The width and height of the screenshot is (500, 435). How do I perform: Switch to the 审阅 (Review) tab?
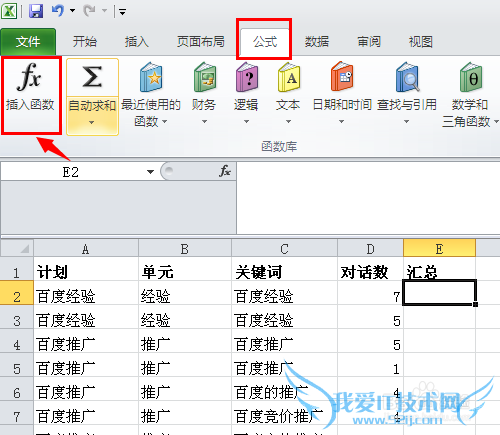pyautogui.click(x=369, y=42)
